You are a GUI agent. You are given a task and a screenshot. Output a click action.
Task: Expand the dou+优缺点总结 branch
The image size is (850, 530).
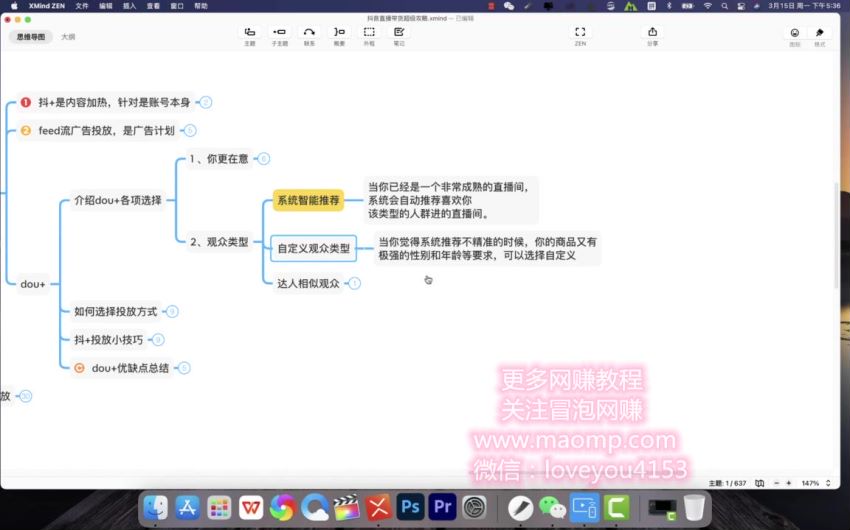184,368
